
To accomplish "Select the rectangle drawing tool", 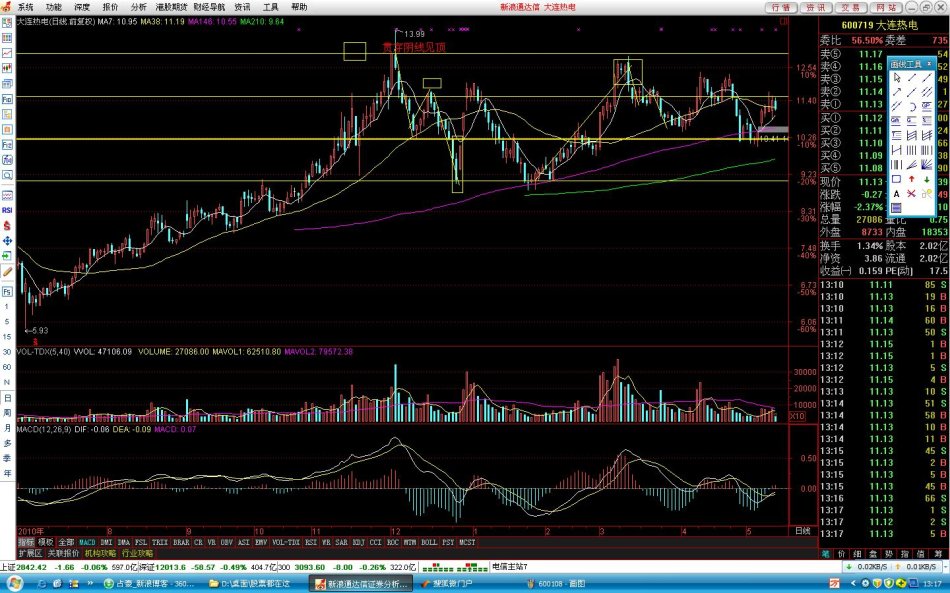I will (897, 178).
